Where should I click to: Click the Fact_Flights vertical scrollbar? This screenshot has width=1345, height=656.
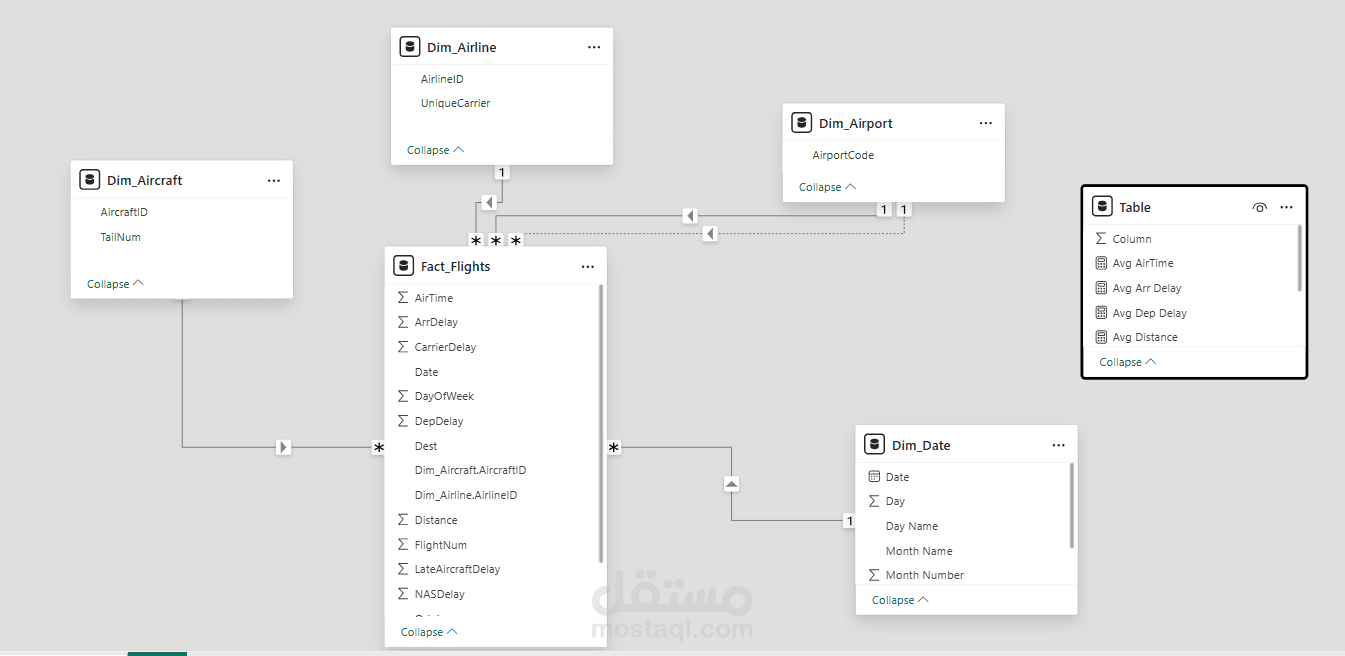tap(601, 420)
